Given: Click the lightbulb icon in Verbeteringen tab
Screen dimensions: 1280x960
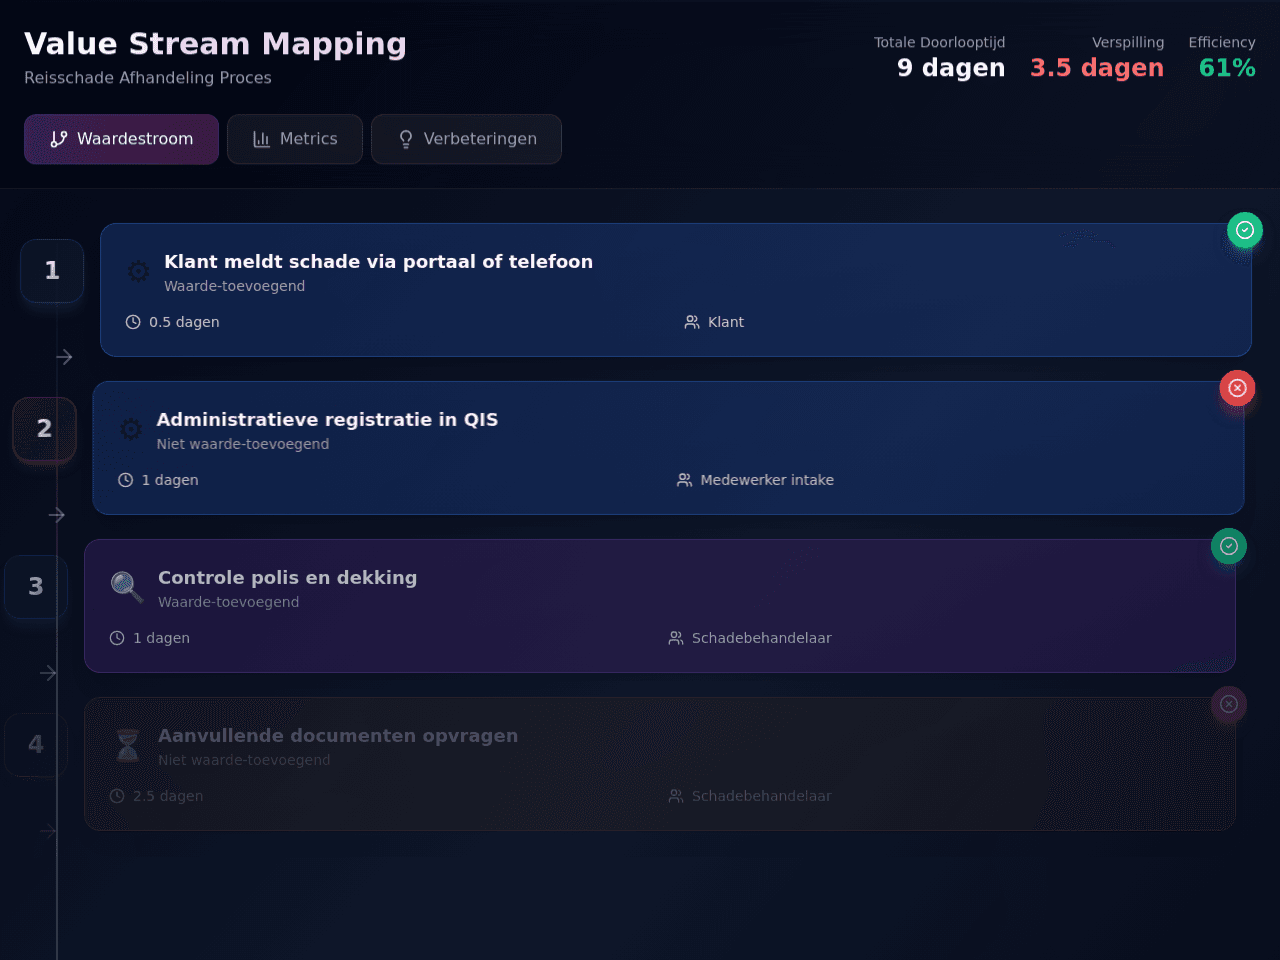Looking at the screenshot, I should (406, 139).
